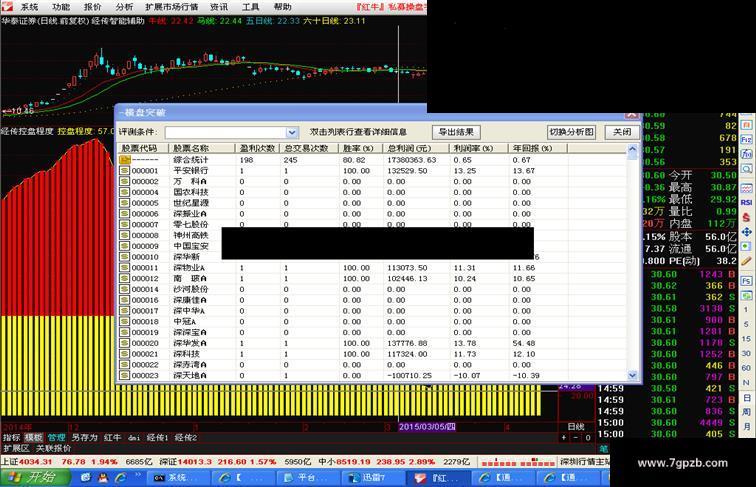Switch to daily 日 period in the sidebar

click(746, 398)
